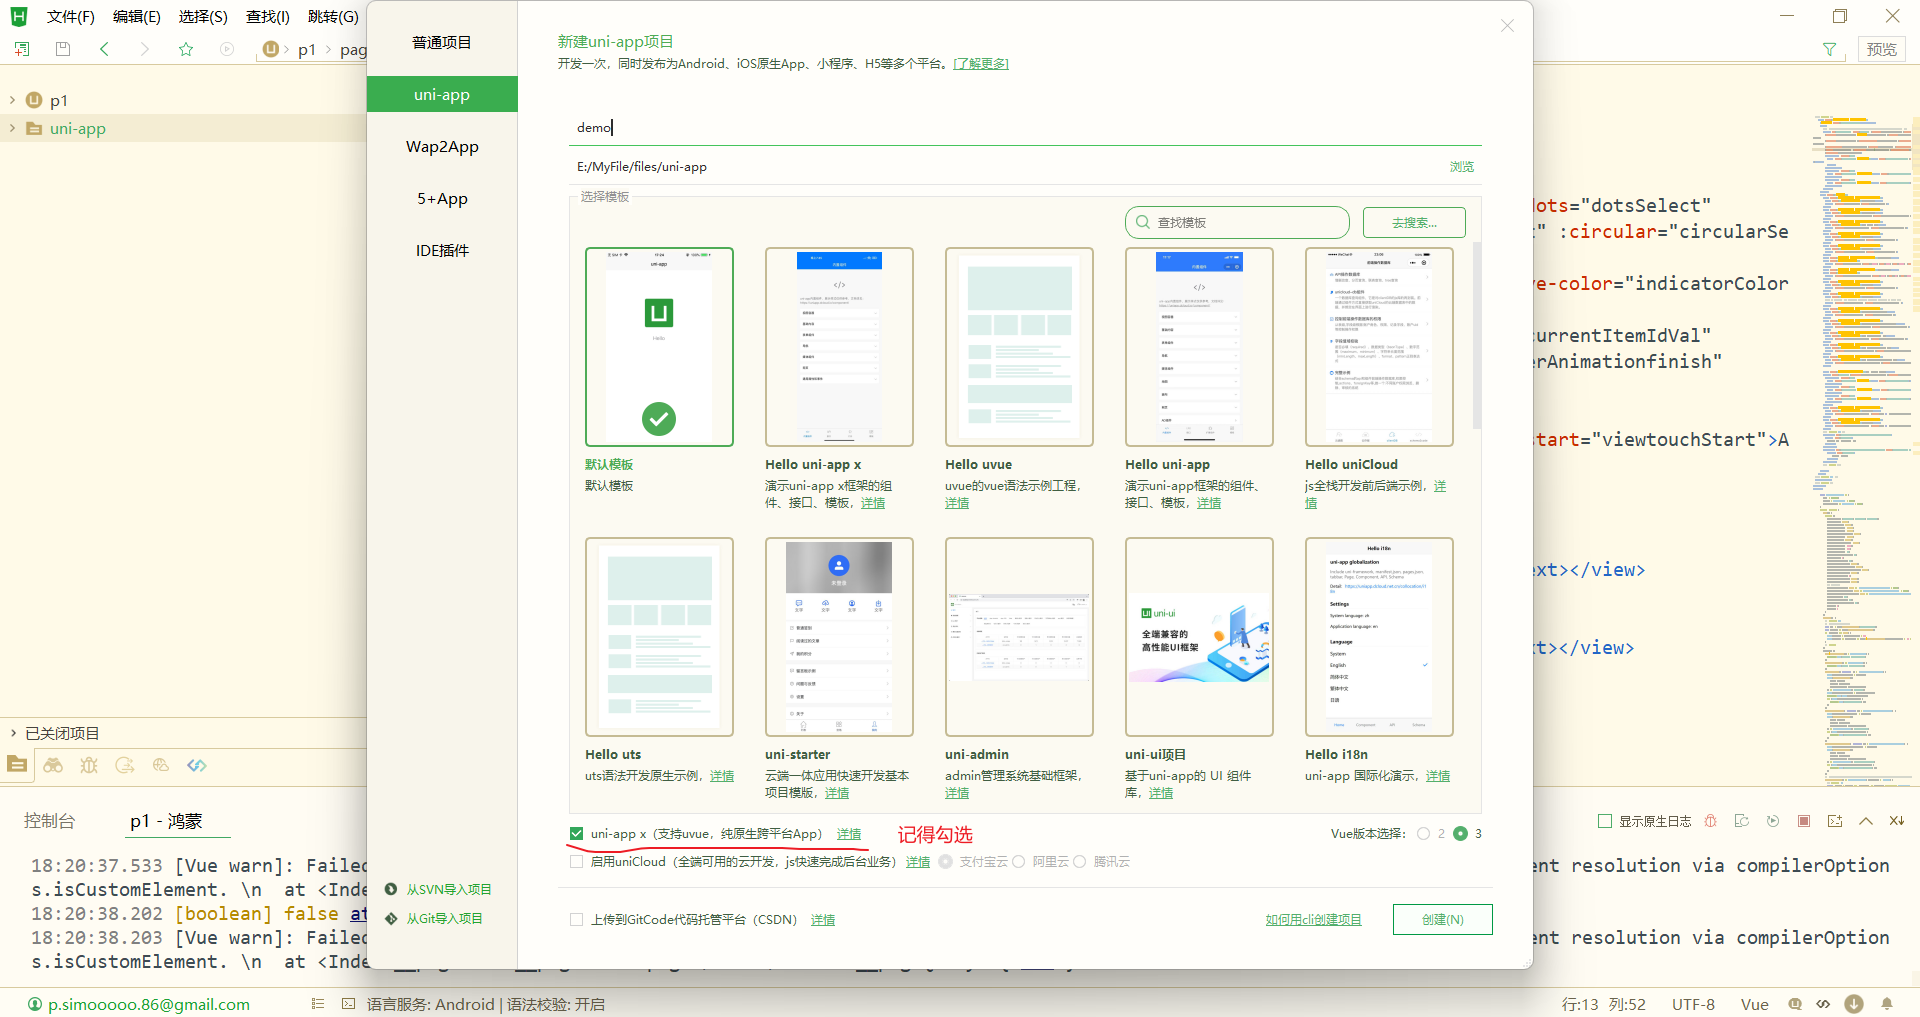1920x1017 pixels.
Task: Open the 查找(I) menu
Action: (x=268, y=16)
